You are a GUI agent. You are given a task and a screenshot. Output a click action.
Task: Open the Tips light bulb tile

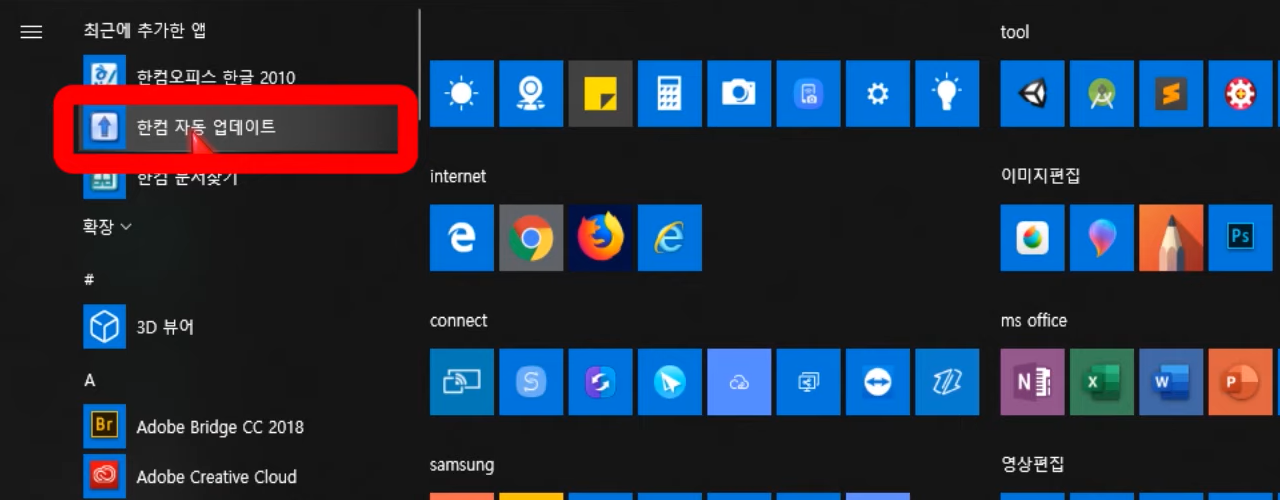point(946,94)
